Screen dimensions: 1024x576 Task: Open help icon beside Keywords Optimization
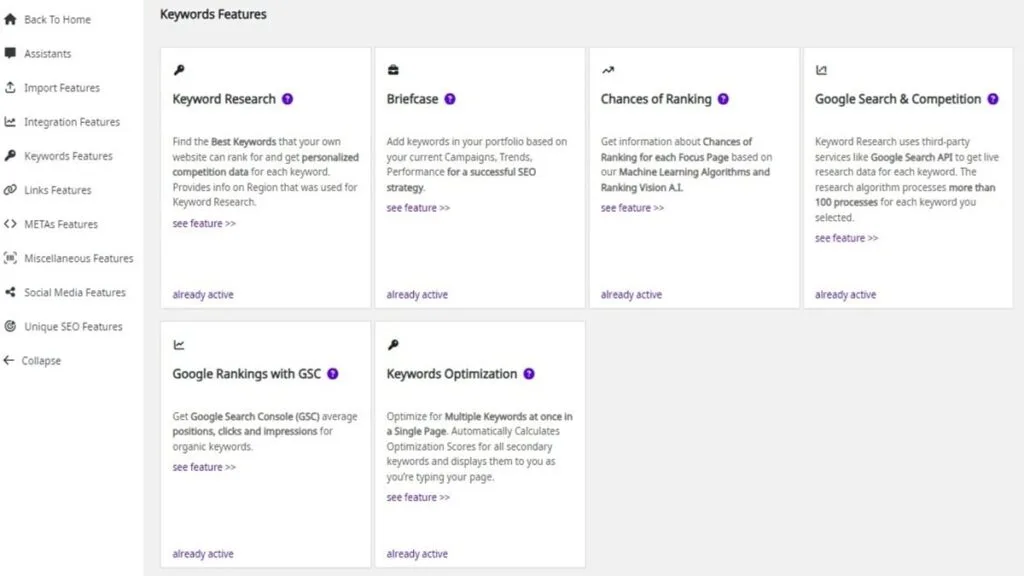click(x=529, y=374)
